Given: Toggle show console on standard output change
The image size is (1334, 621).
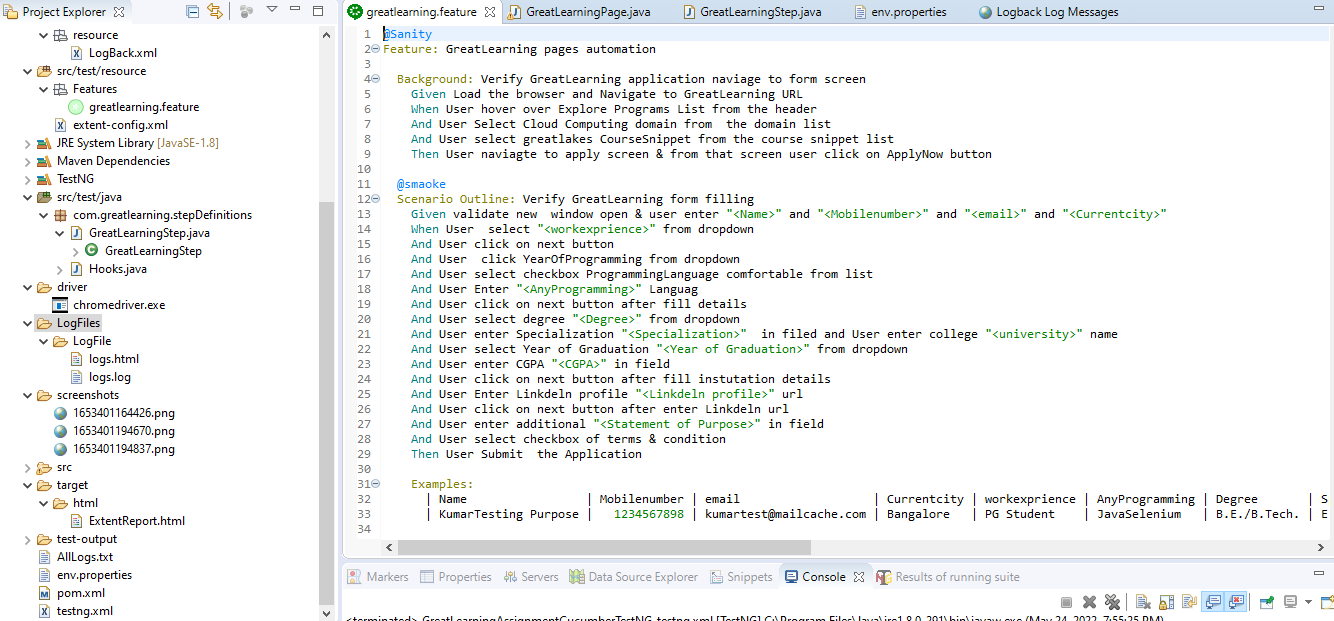Looking at the screenshot, I should point(1211,601).
